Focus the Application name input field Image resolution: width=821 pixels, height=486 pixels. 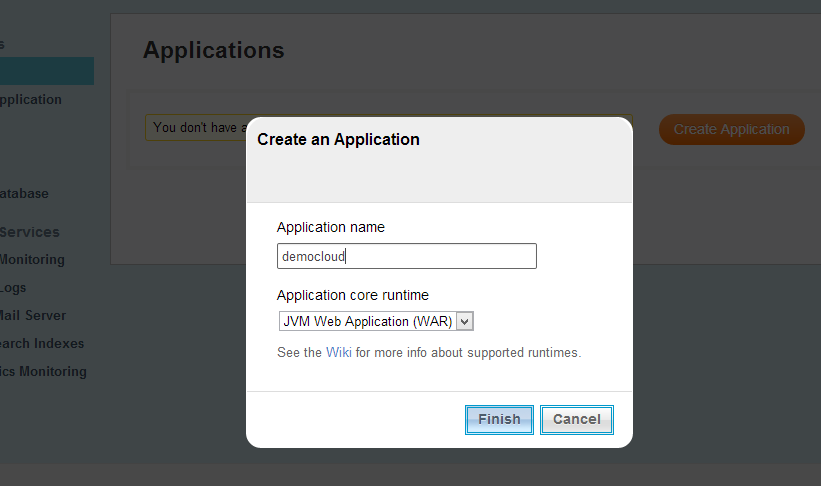tap(406, 256)
